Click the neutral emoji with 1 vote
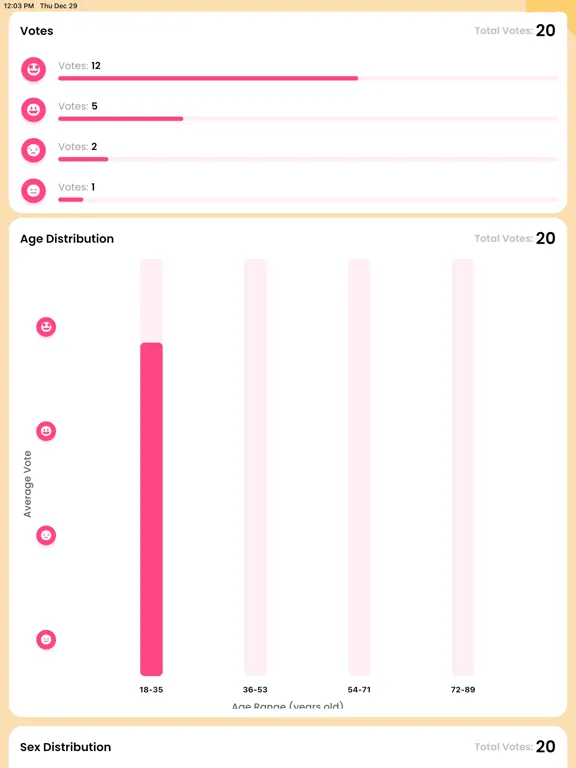Screen dimensions: 576x768 tap(33, 191)
